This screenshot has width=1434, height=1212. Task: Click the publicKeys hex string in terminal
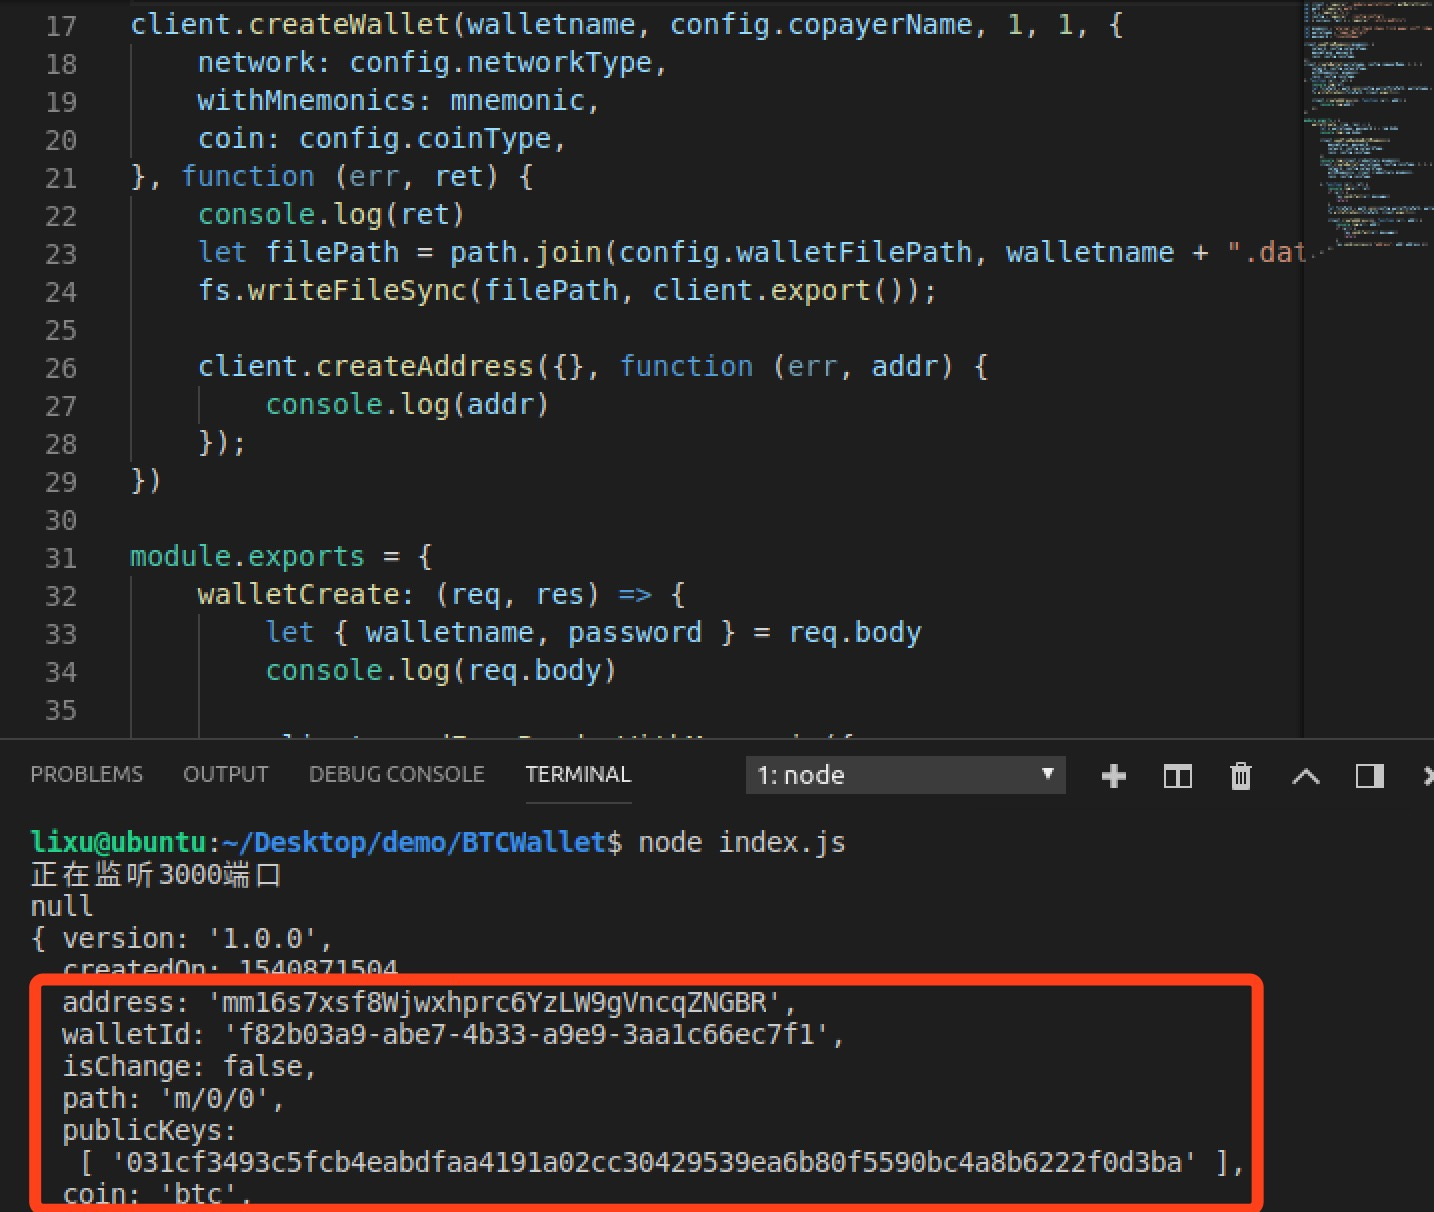[x=654, y=1163]
